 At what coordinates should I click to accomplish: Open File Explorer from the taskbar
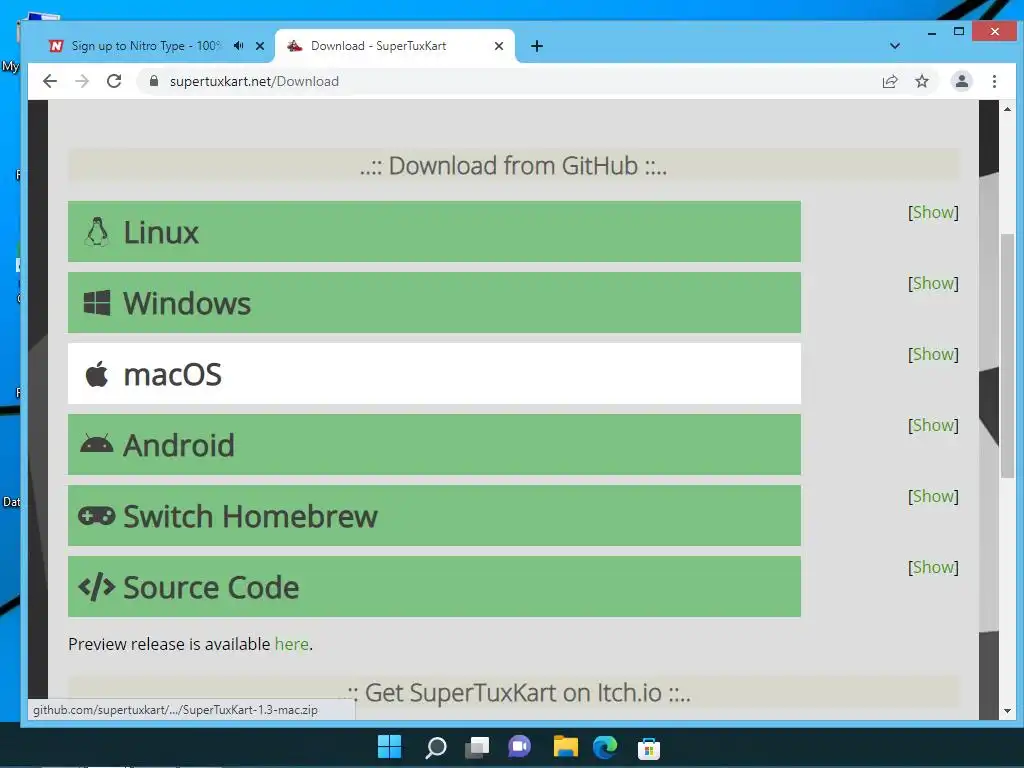point(566,746)
